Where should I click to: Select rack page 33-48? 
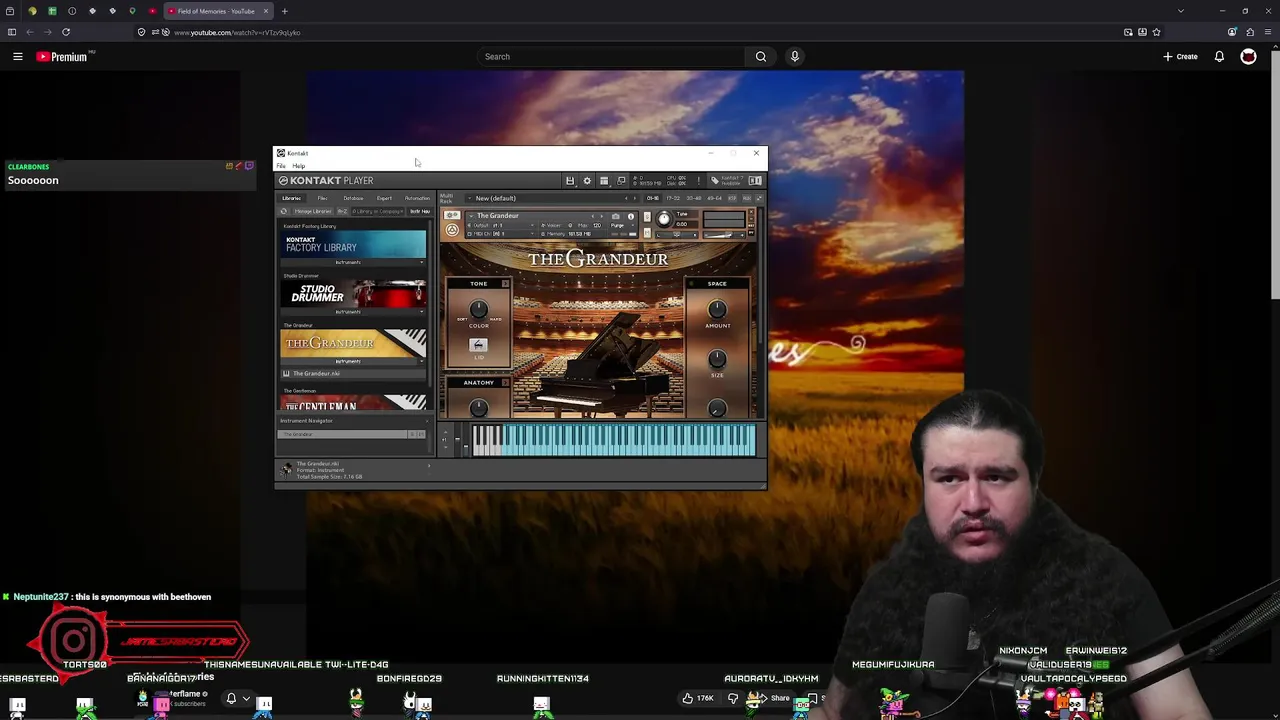[694, 198]
